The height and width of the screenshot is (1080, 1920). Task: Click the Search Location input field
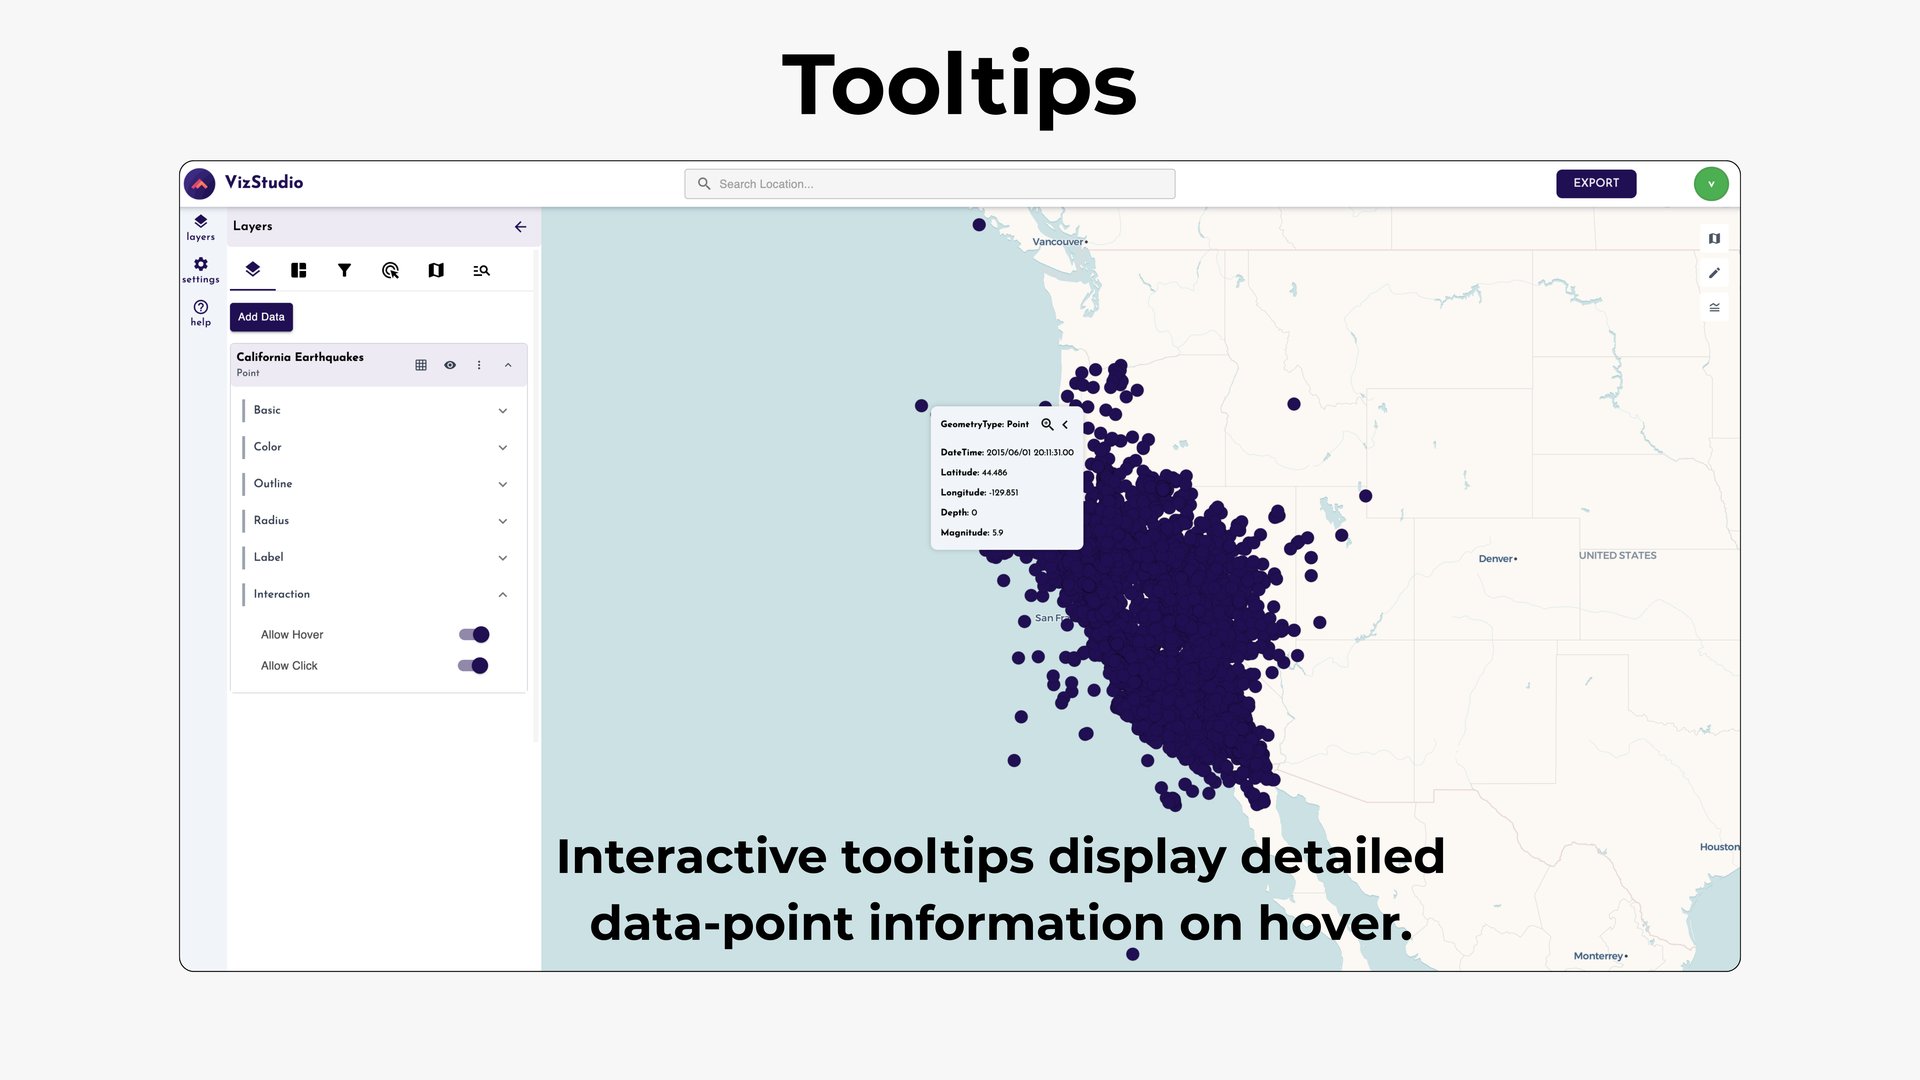[x=928, y=183]
